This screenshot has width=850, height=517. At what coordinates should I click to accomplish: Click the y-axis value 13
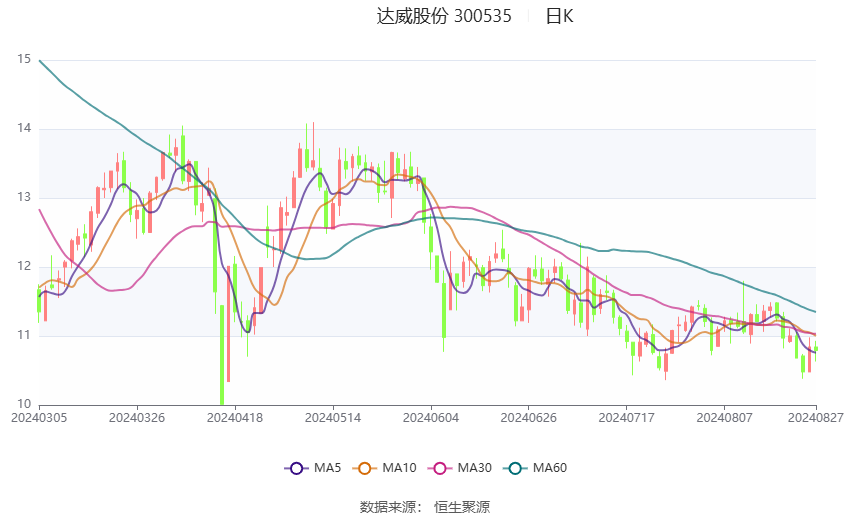(24, 197)
